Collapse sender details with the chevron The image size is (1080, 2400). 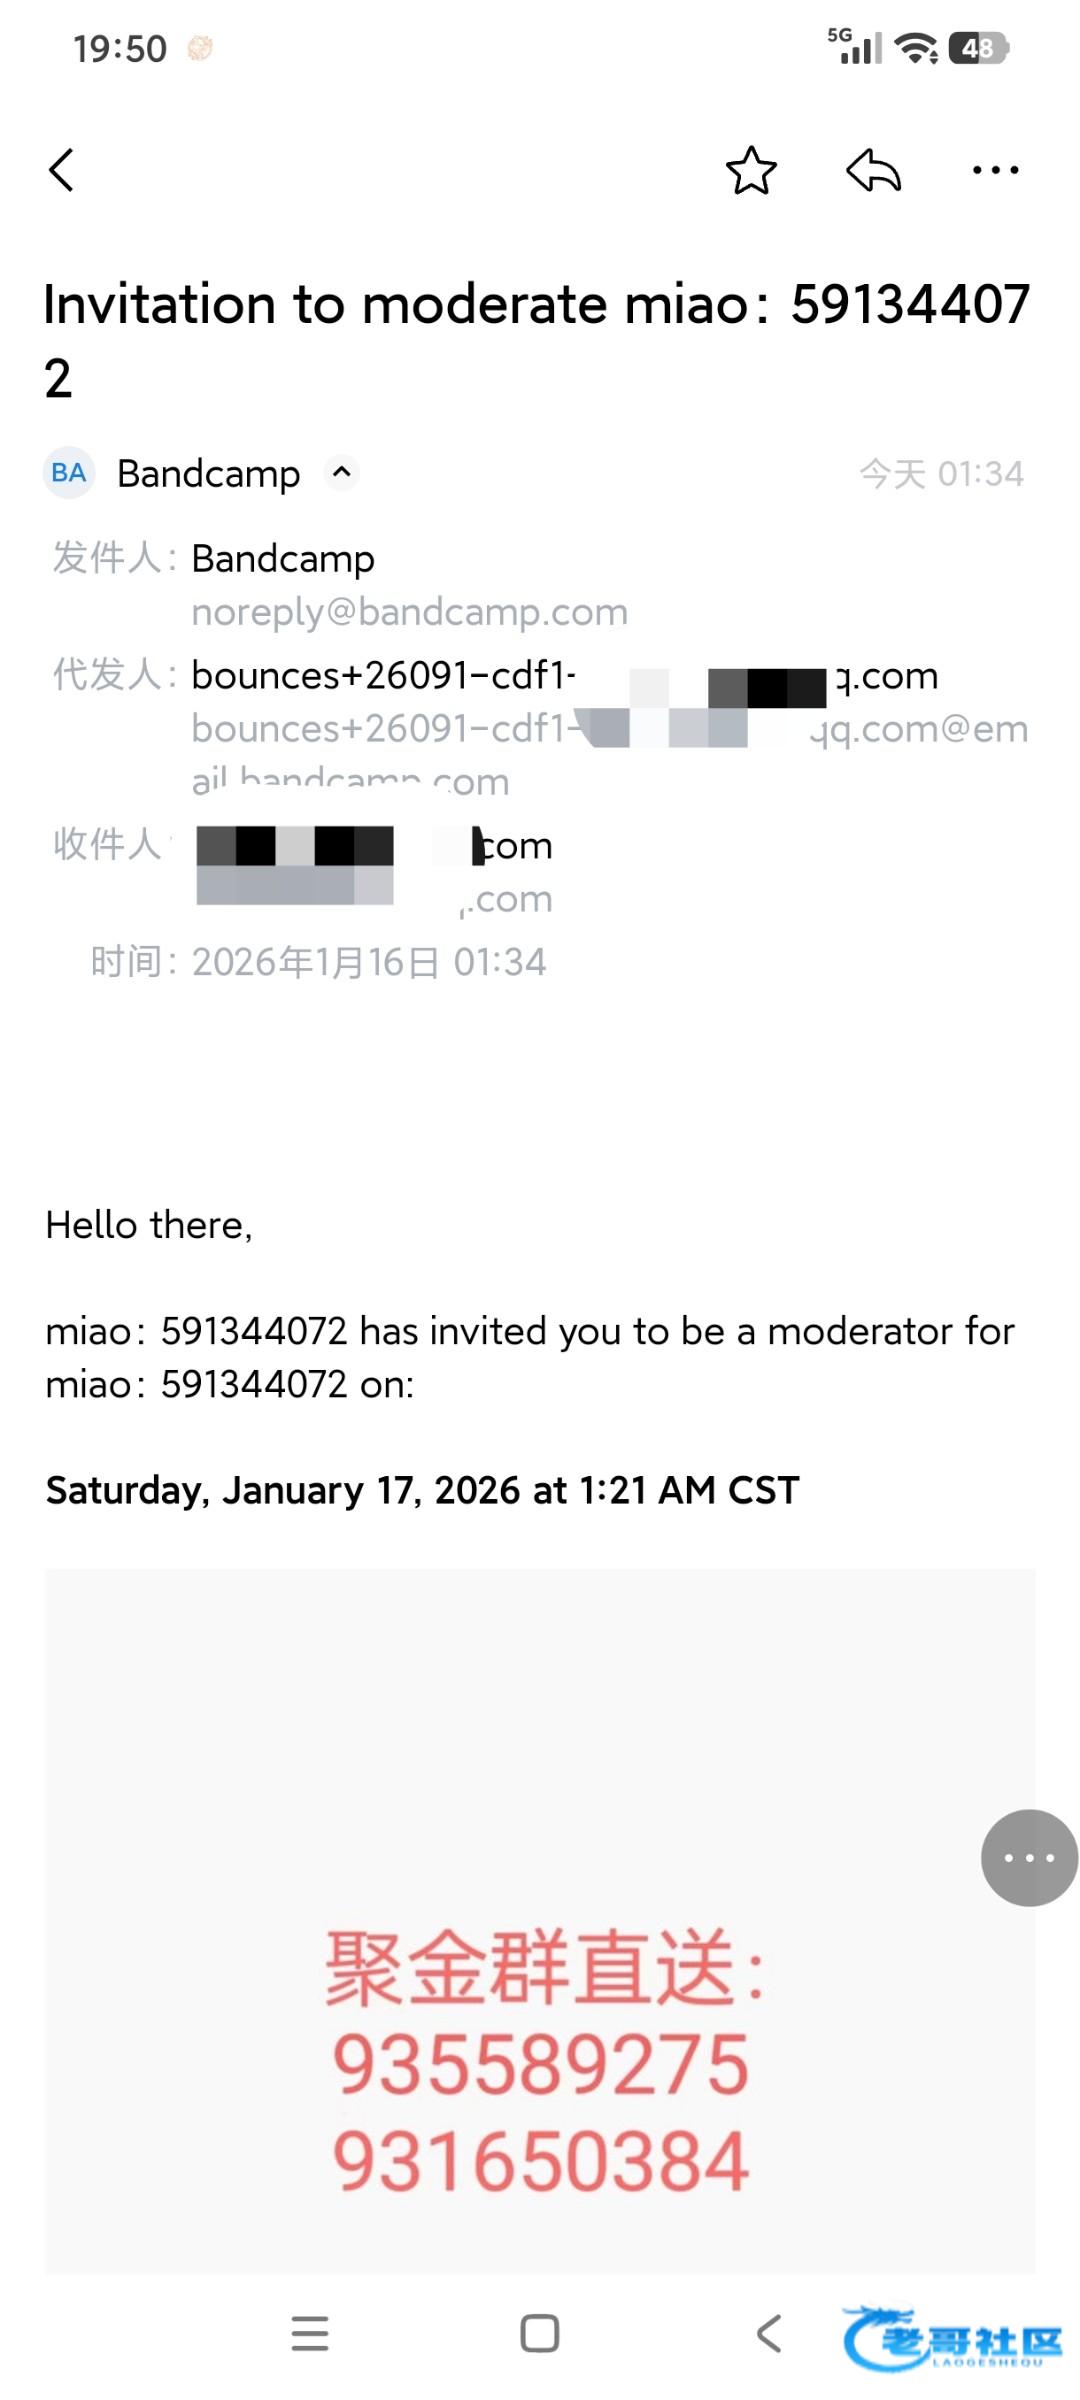(x=341, y=473)
